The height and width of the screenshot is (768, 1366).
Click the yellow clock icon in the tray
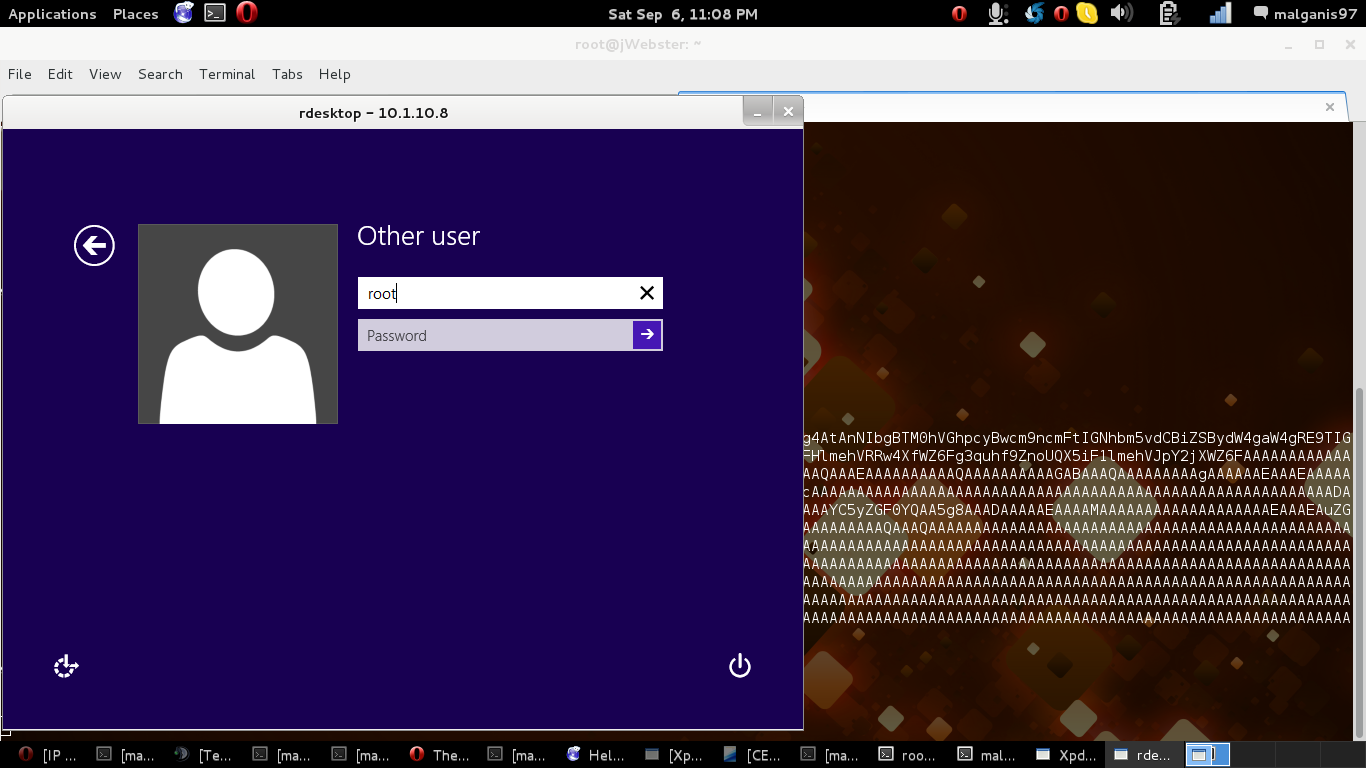pos(1087,13)
